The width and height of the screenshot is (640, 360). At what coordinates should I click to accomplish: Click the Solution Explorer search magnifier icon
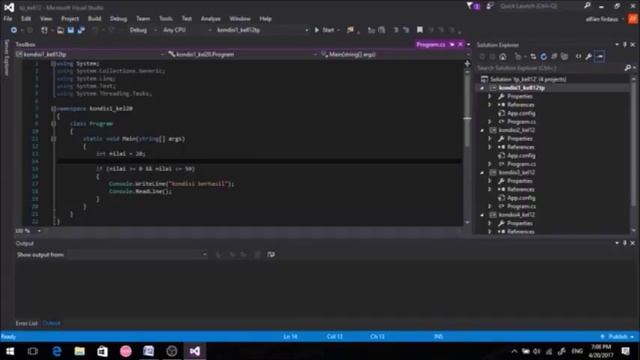click(x=628, y=68)
